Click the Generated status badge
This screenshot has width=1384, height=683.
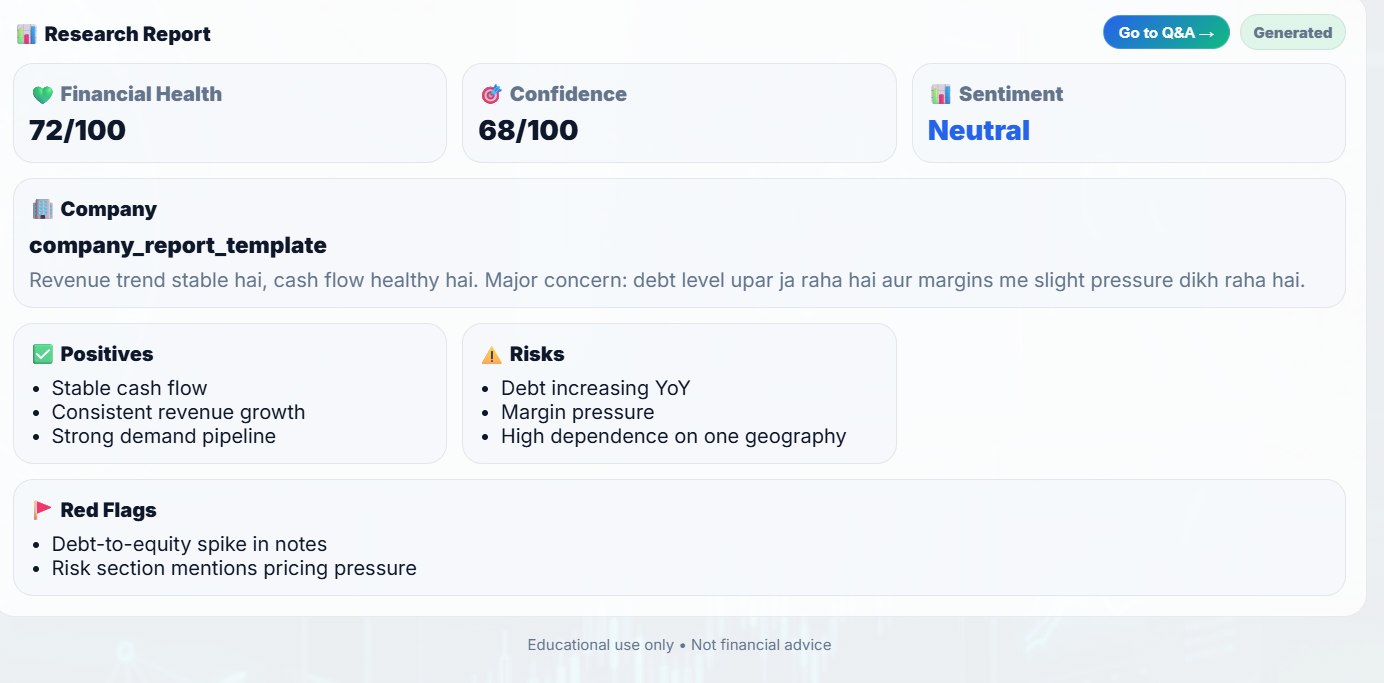point(1292,33)
